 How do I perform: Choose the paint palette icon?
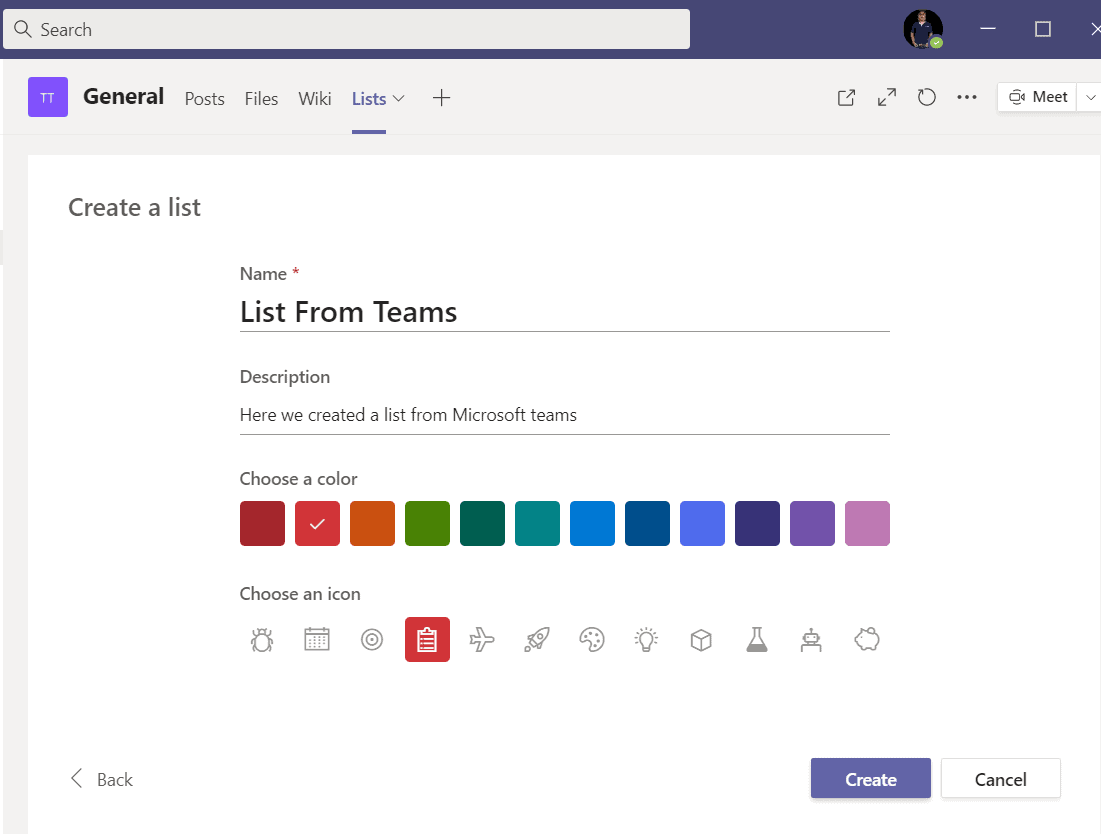[x=592, y=639]
